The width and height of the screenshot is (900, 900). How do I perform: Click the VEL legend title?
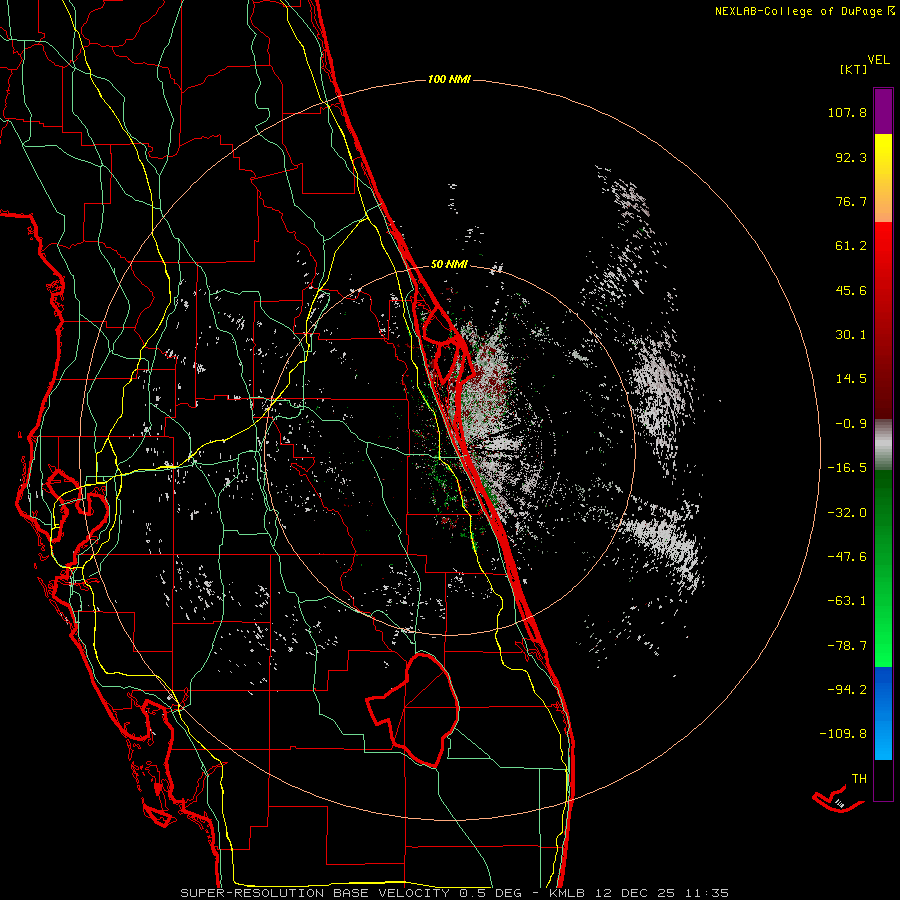[878, 60]
